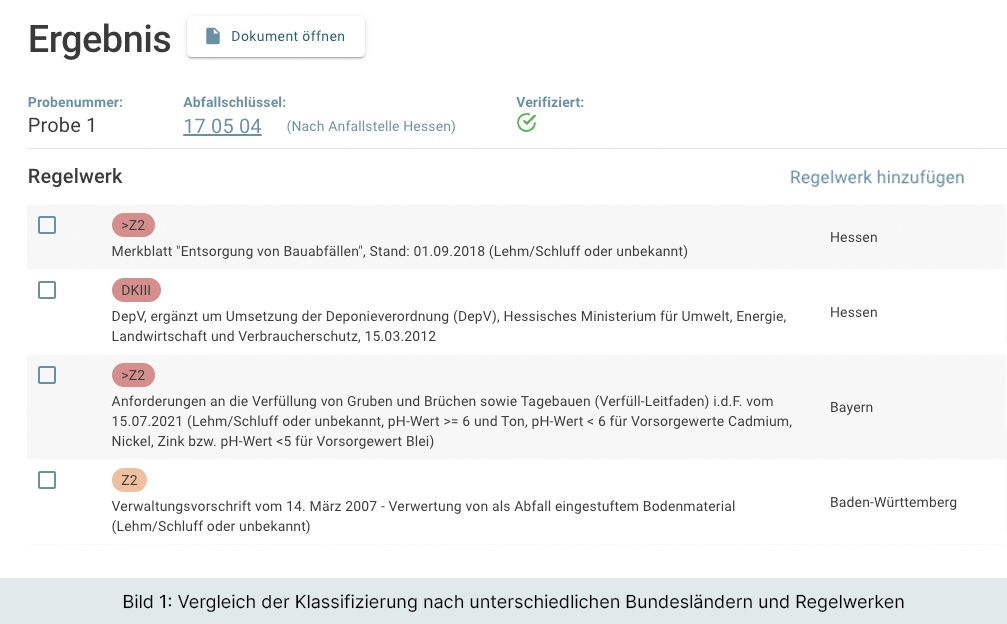
Task: Click the Bild 1 caption text
Action: [x=513, y=602]
